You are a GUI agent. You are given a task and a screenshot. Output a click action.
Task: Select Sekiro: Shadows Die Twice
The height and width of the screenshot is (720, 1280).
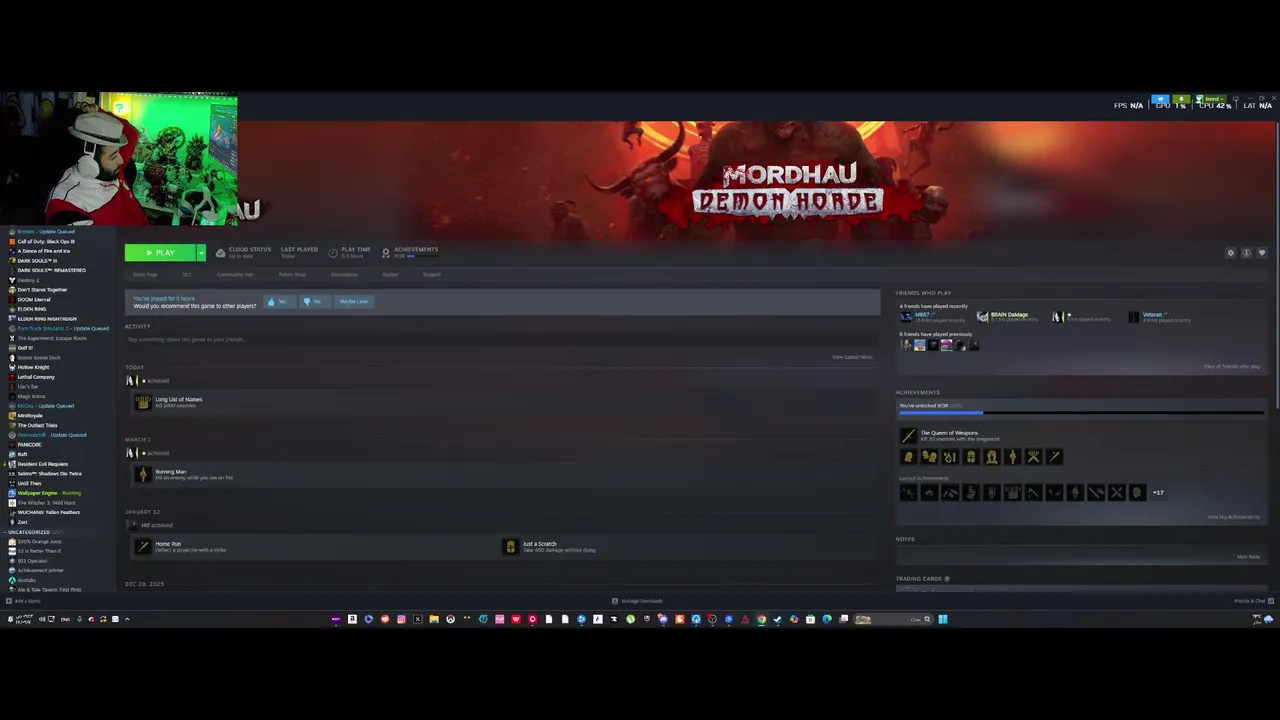[x=46, y=474]
